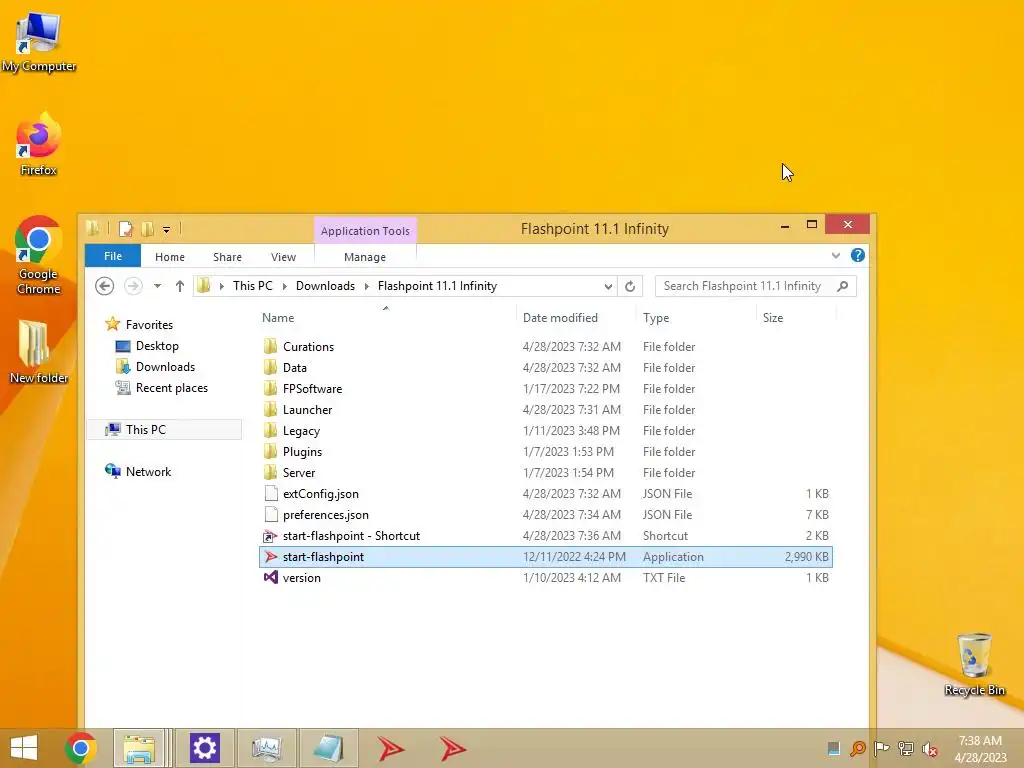The width and height of the screenshot is (1024, 768).
Task: Click the network tray icon
Action: click(x=905, y=749)
